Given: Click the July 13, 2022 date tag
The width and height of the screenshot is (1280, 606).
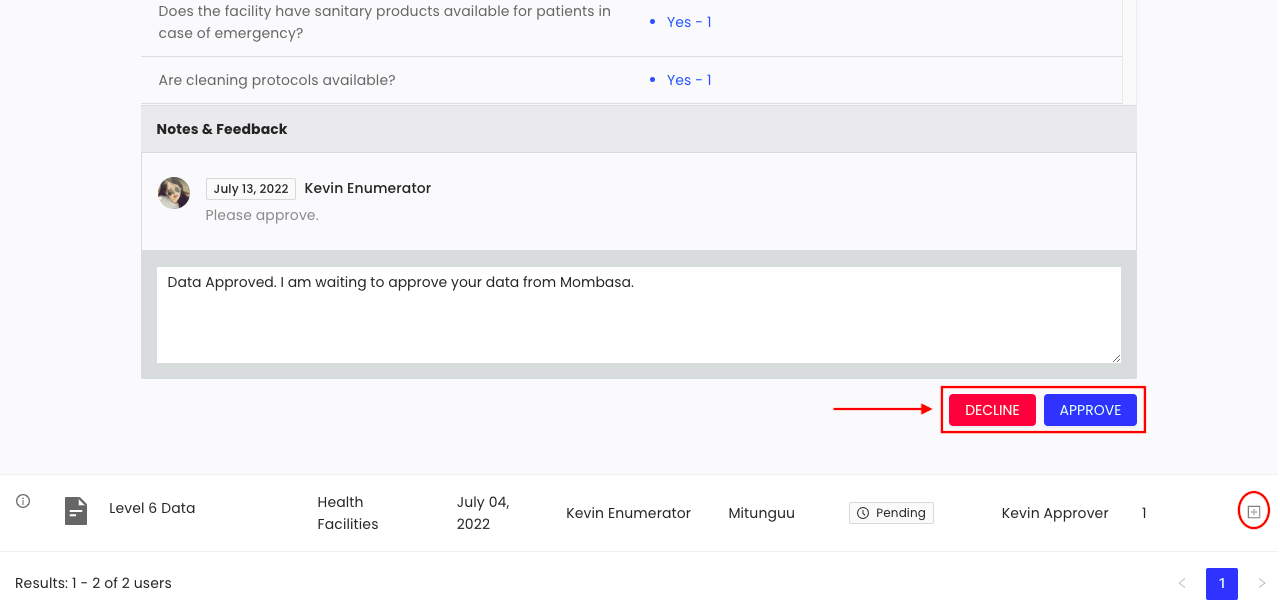Looking at the screenshot, I should click(x=251, y=188).
